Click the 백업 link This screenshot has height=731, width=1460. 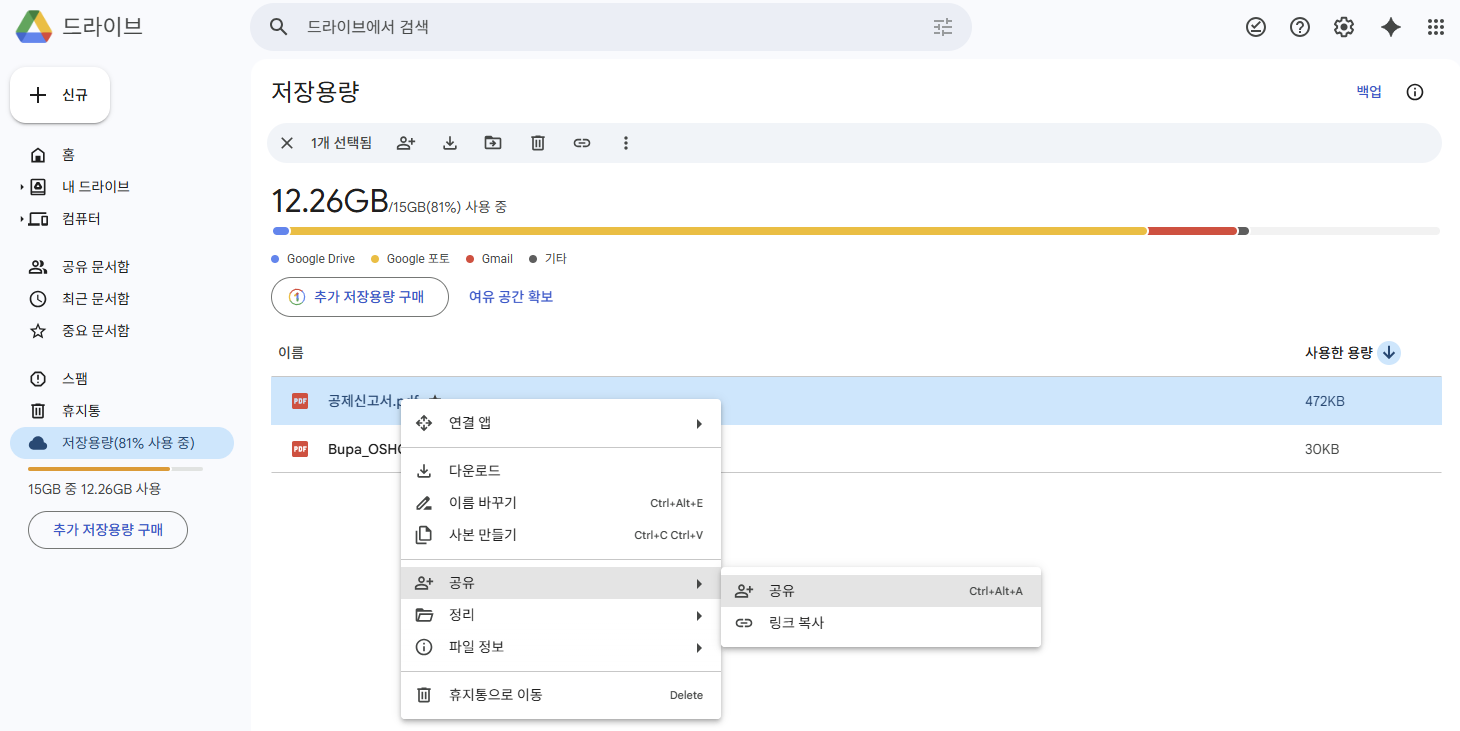1369,92
